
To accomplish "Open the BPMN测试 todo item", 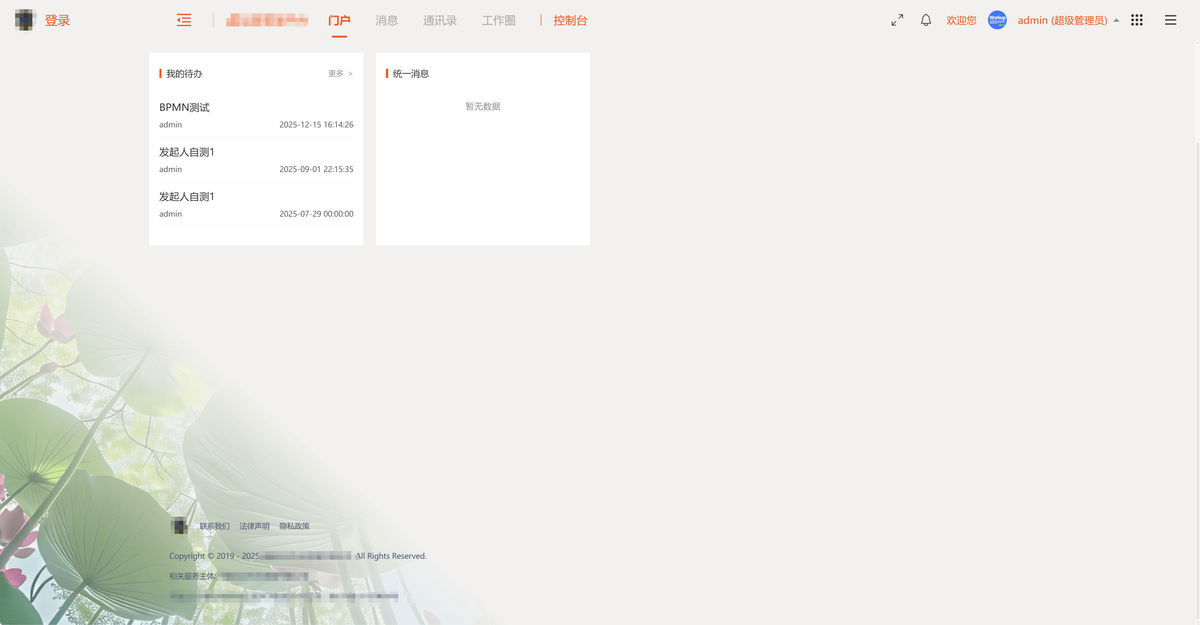I will [x=256, y=115].
